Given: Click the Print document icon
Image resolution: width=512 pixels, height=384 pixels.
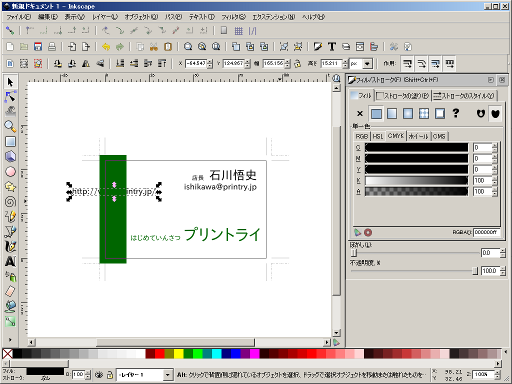Looking at the screenshot, I should click(x=52, y=47).
